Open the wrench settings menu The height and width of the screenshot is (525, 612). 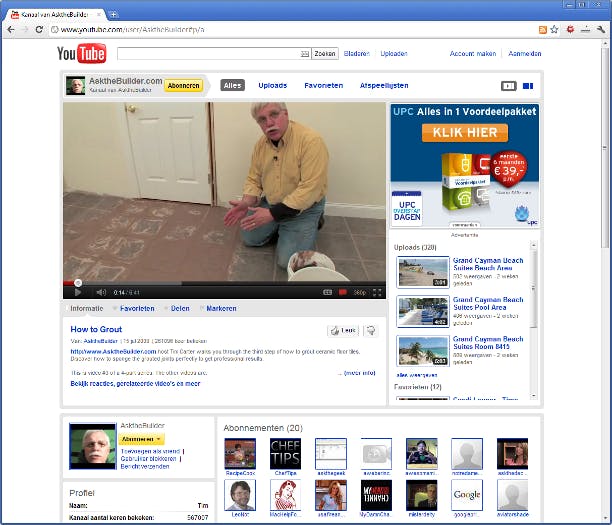[x=601, y=30]
